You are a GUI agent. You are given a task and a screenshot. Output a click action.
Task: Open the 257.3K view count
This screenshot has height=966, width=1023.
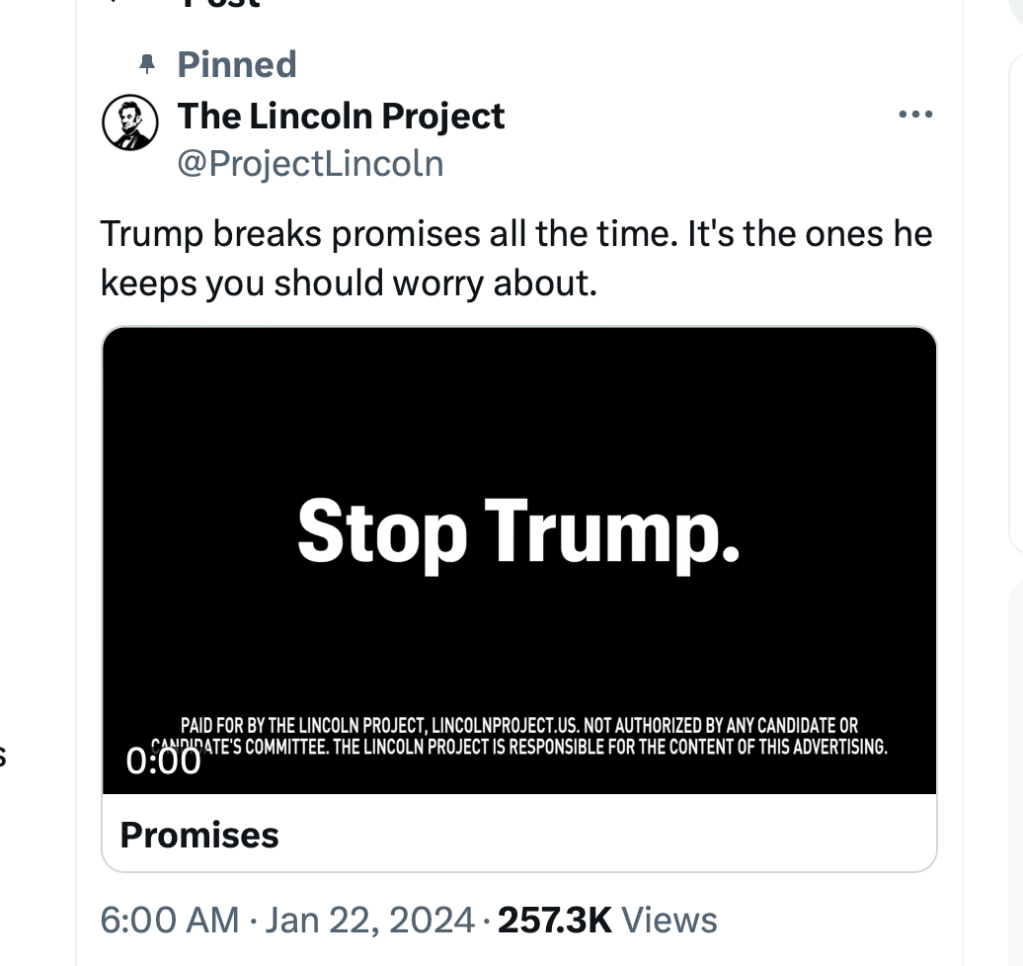point(553,920)
